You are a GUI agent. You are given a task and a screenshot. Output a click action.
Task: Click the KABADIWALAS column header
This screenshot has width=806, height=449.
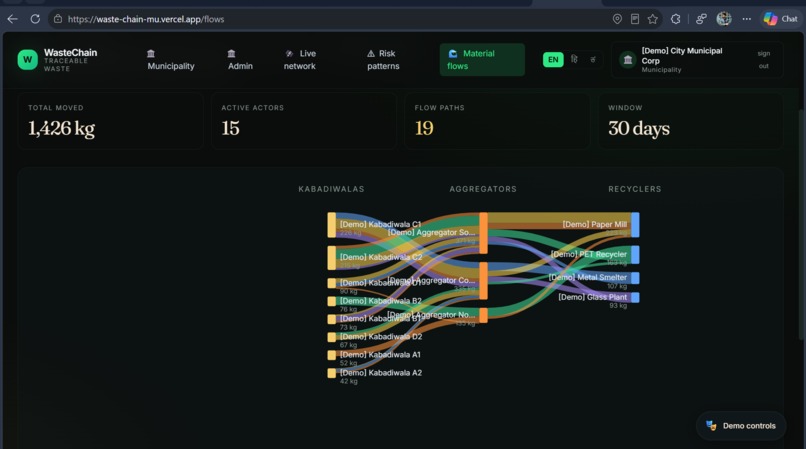(x=332, y=189)
